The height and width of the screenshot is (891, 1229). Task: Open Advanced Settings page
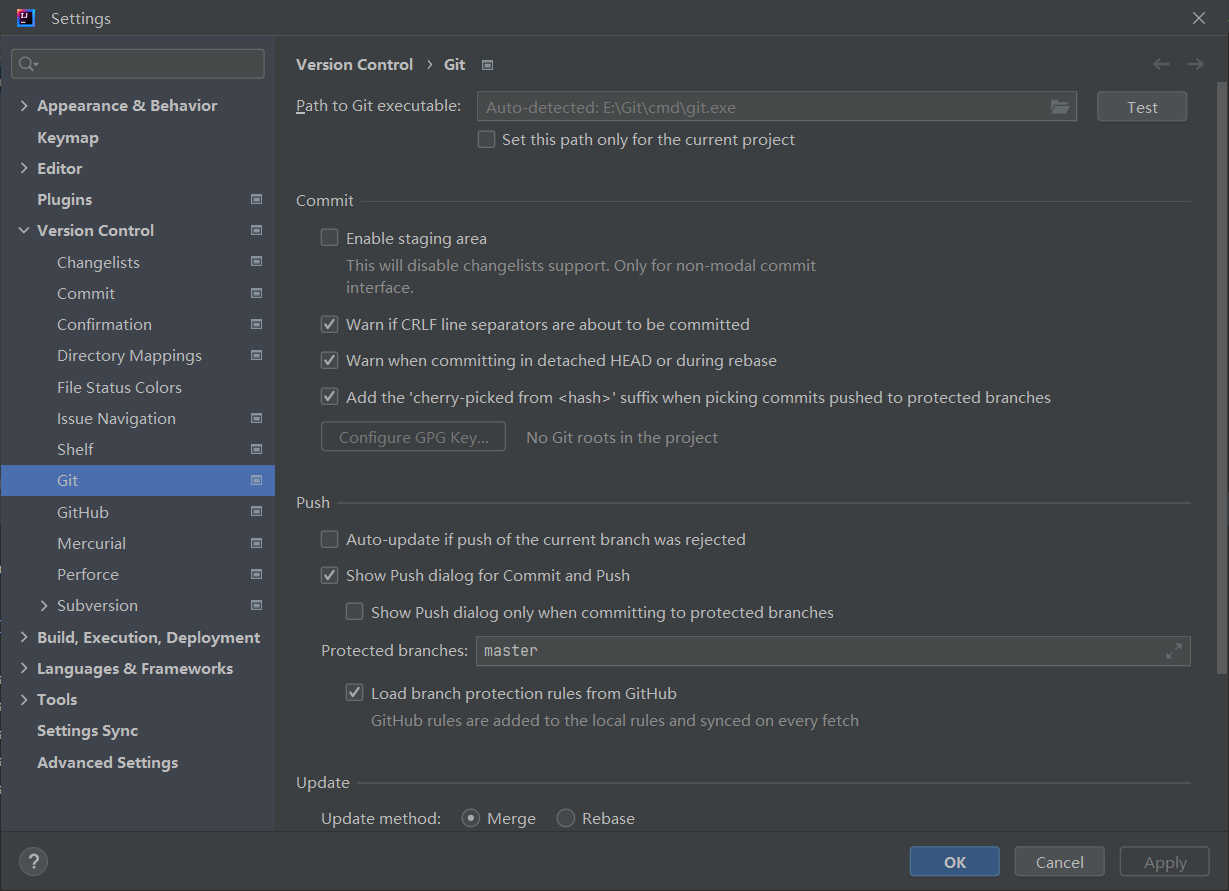[108, 762]
